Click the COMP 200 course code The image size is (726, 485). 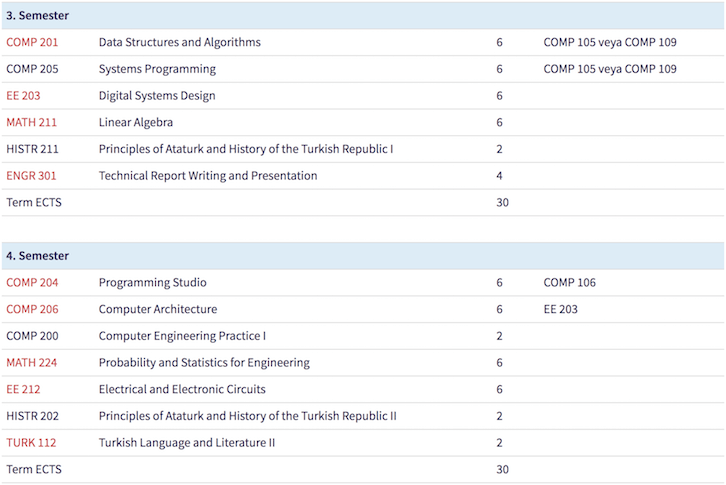[32, 336]
